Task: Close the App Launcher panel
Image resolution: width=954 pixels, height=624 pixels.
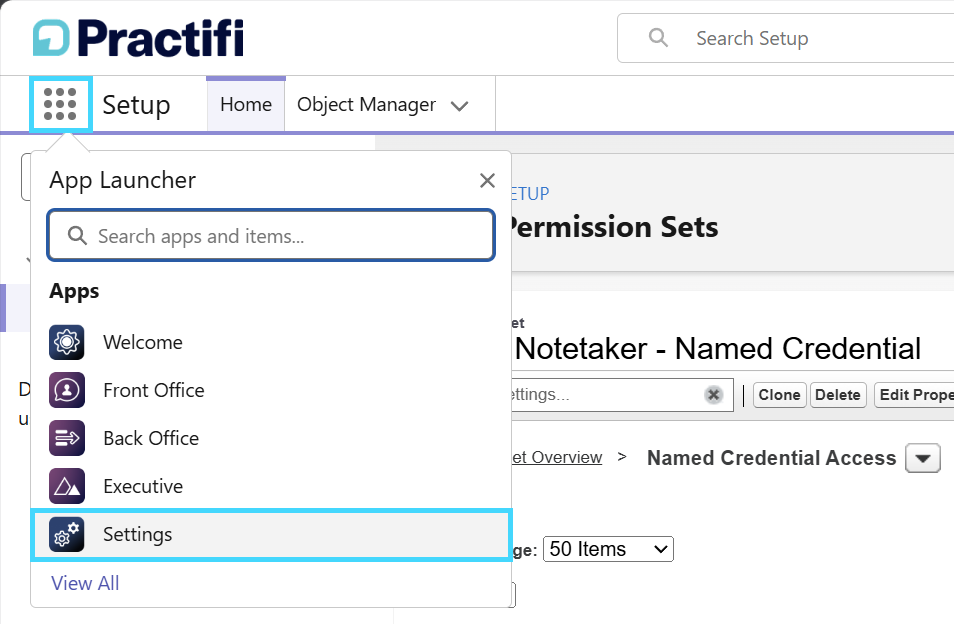Action: coord(487,181)
